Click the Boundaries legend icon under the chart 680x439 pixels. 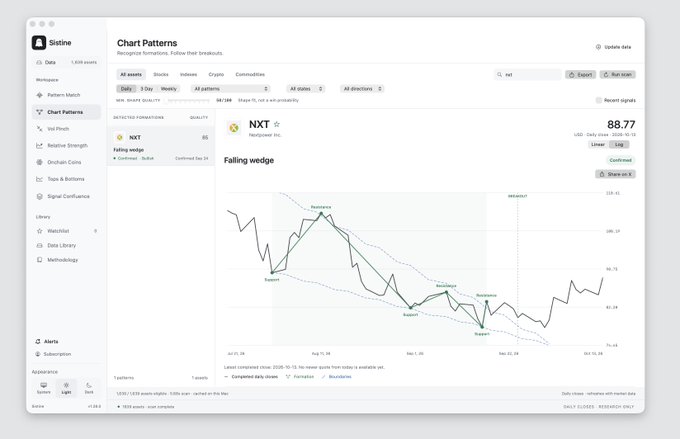pos(323,377)
